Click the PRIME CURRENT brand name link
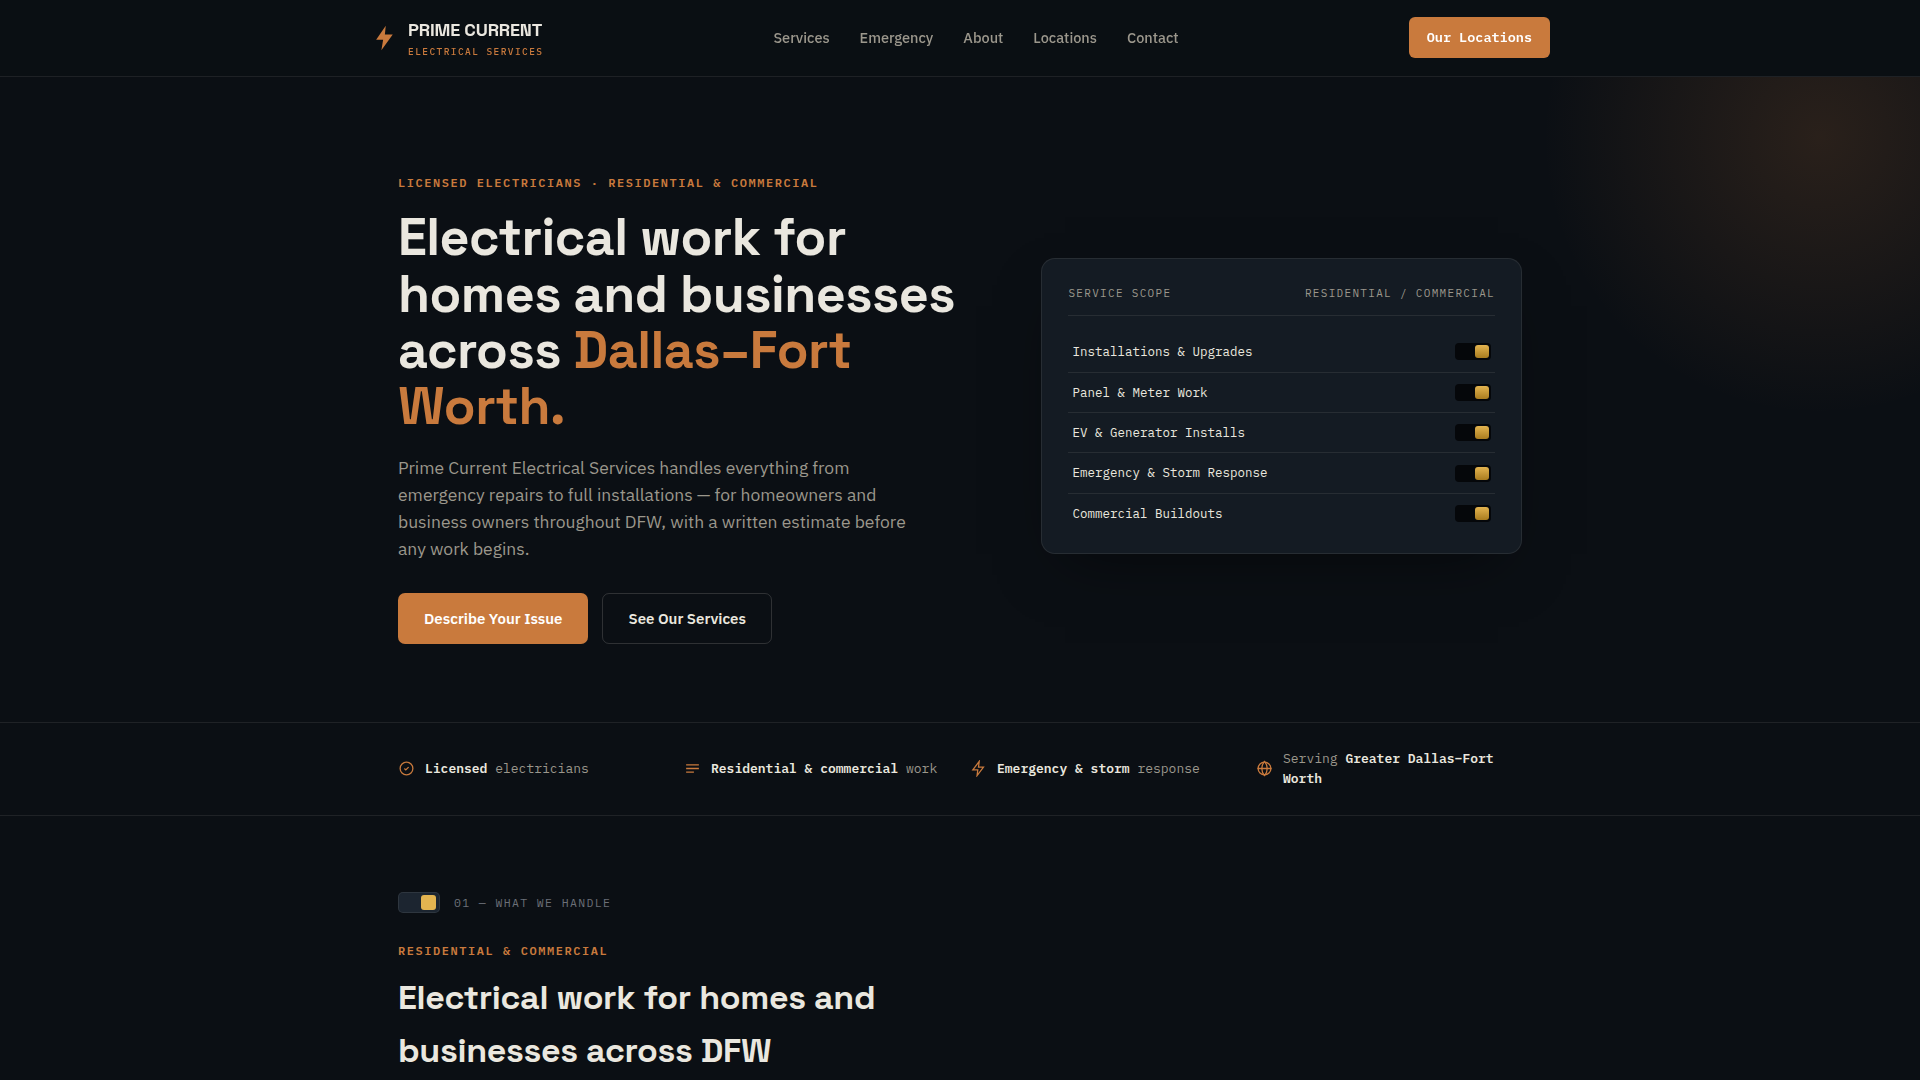1920x1080 pixels. pos(475,31)
